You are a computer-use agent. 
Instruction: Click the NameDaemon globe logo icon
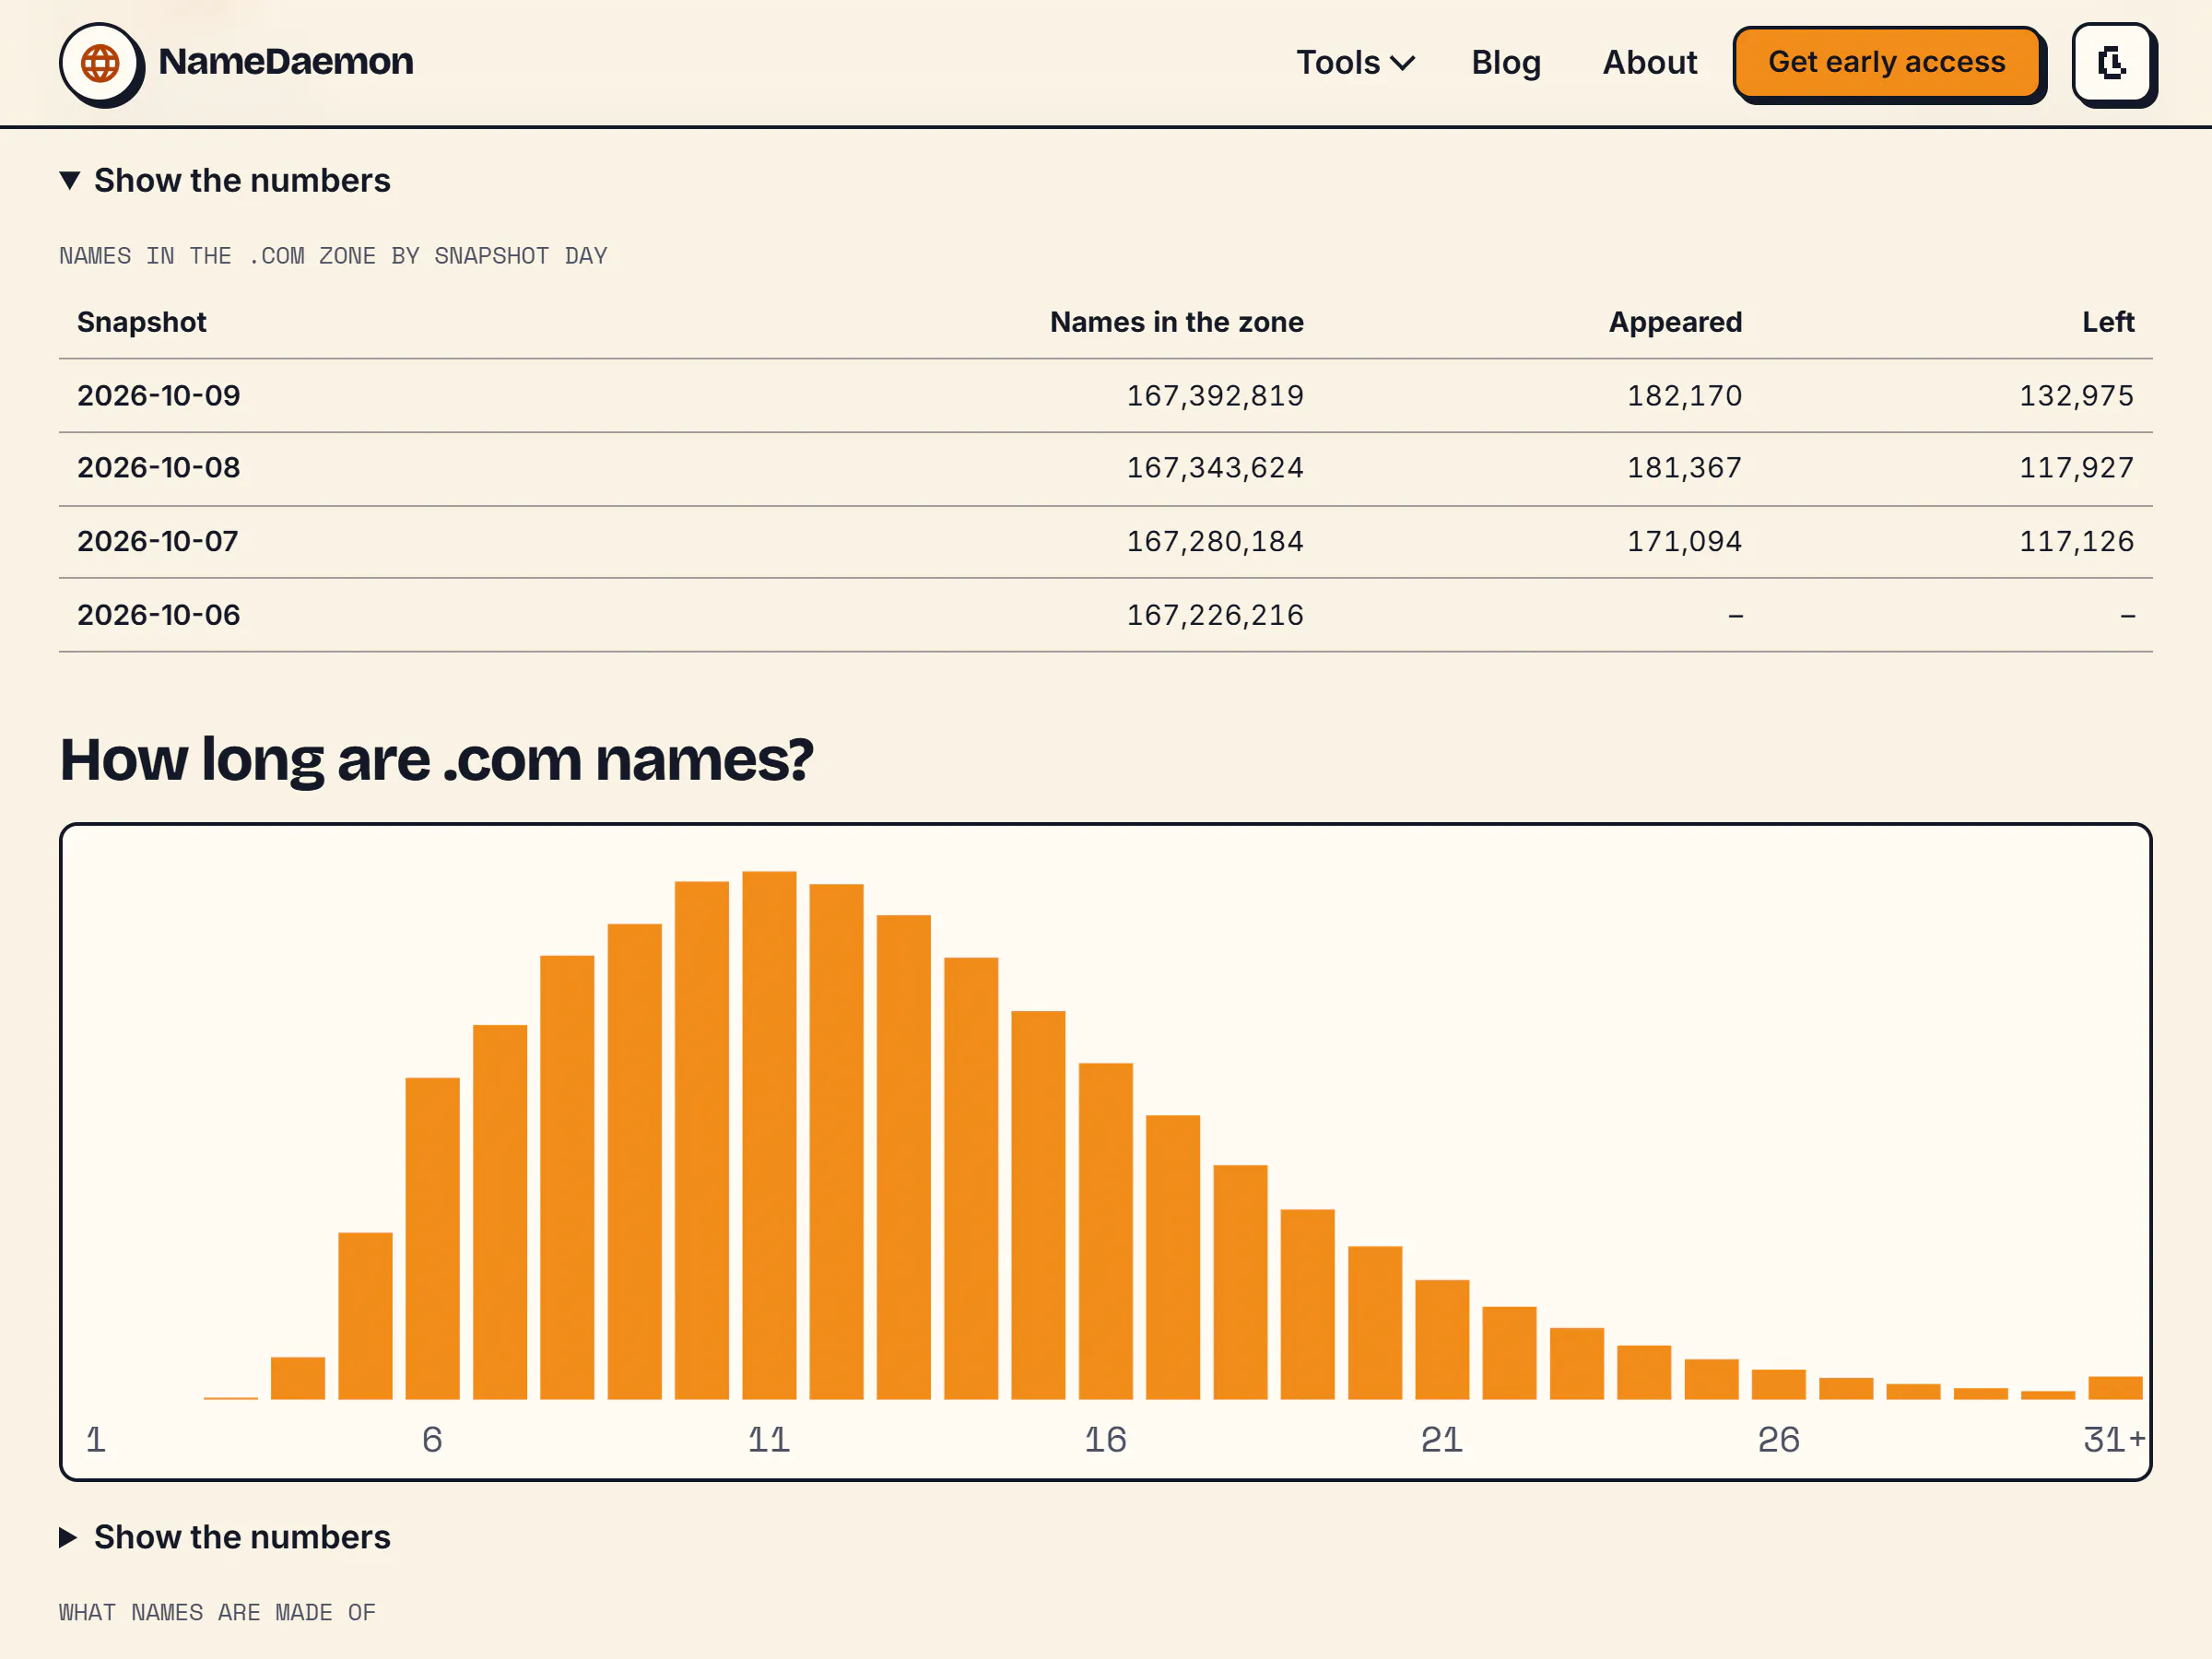click(x=100, y=63)
